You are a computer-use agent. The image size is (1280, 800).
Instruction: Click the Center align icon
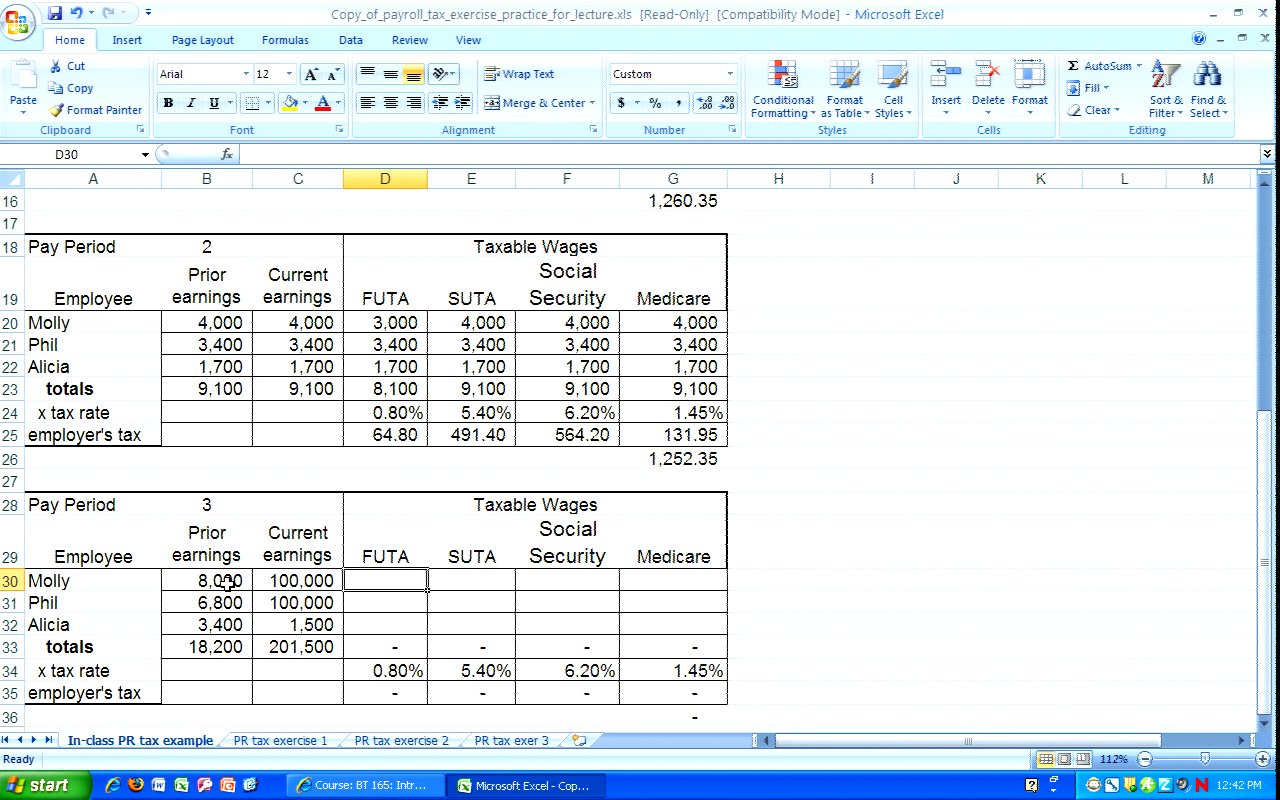click(x=391, y=103)
